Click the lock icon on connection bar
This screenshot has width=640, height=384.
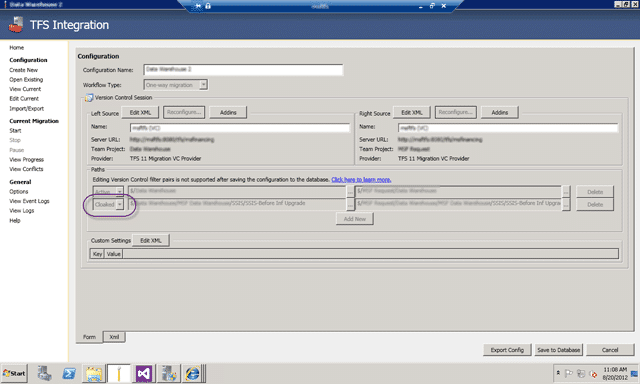click(x=208, y=6)
